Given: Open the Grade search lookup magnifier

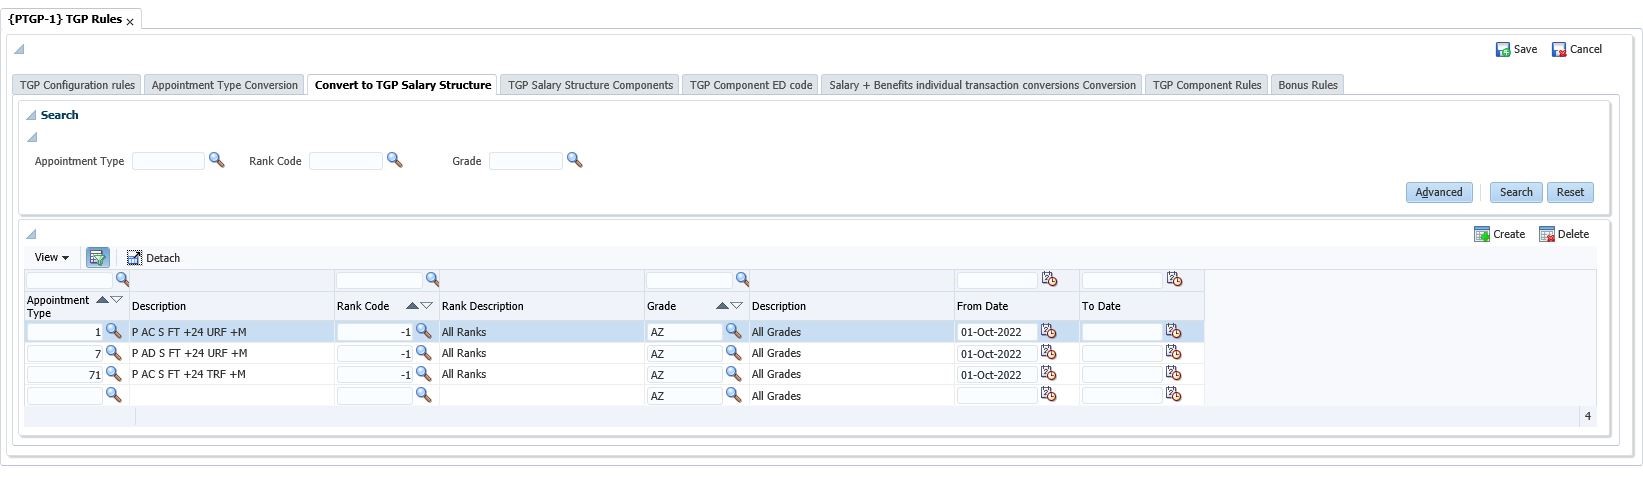Looking at the screenshot, I should click(574, 160).
